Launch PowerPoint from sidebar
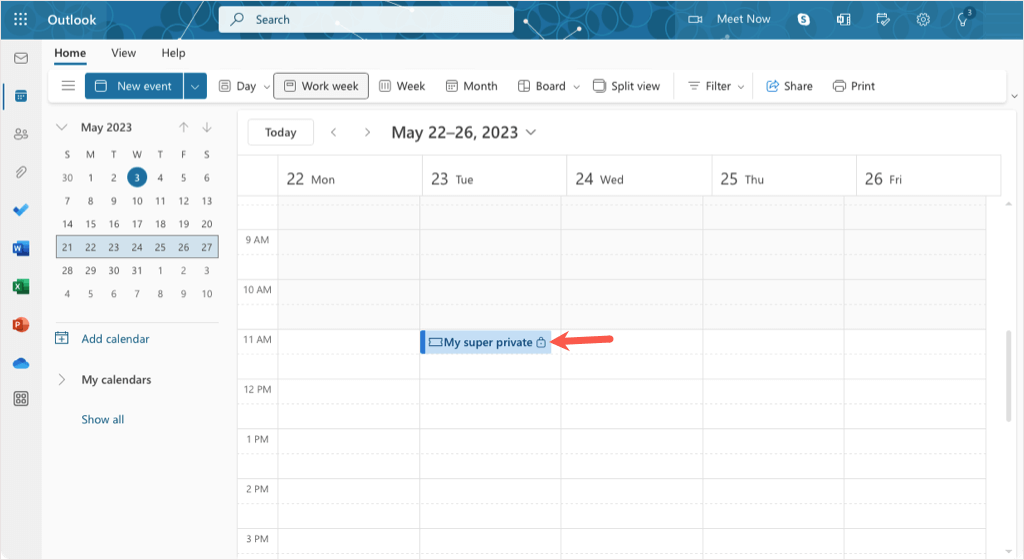 [x=21, y=324]
